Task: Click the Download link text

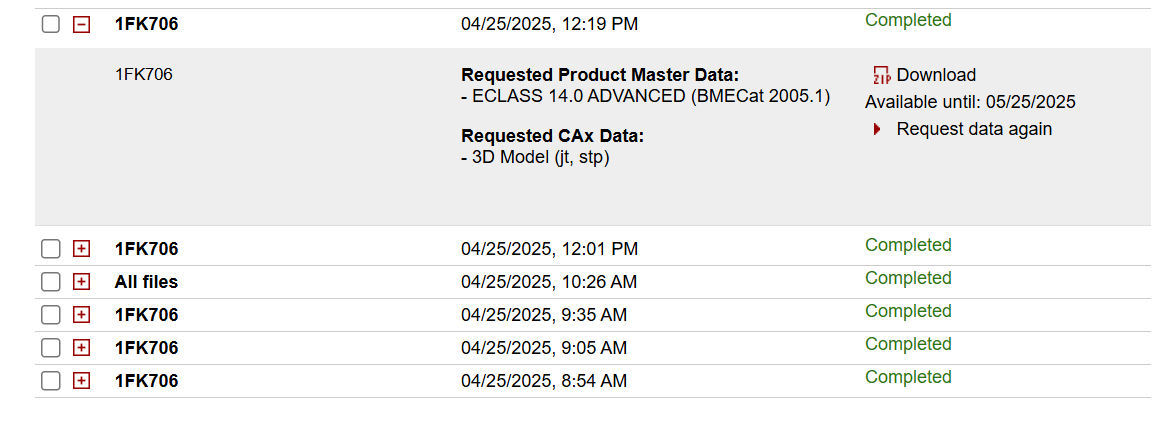Action: [x=936, y=75]
